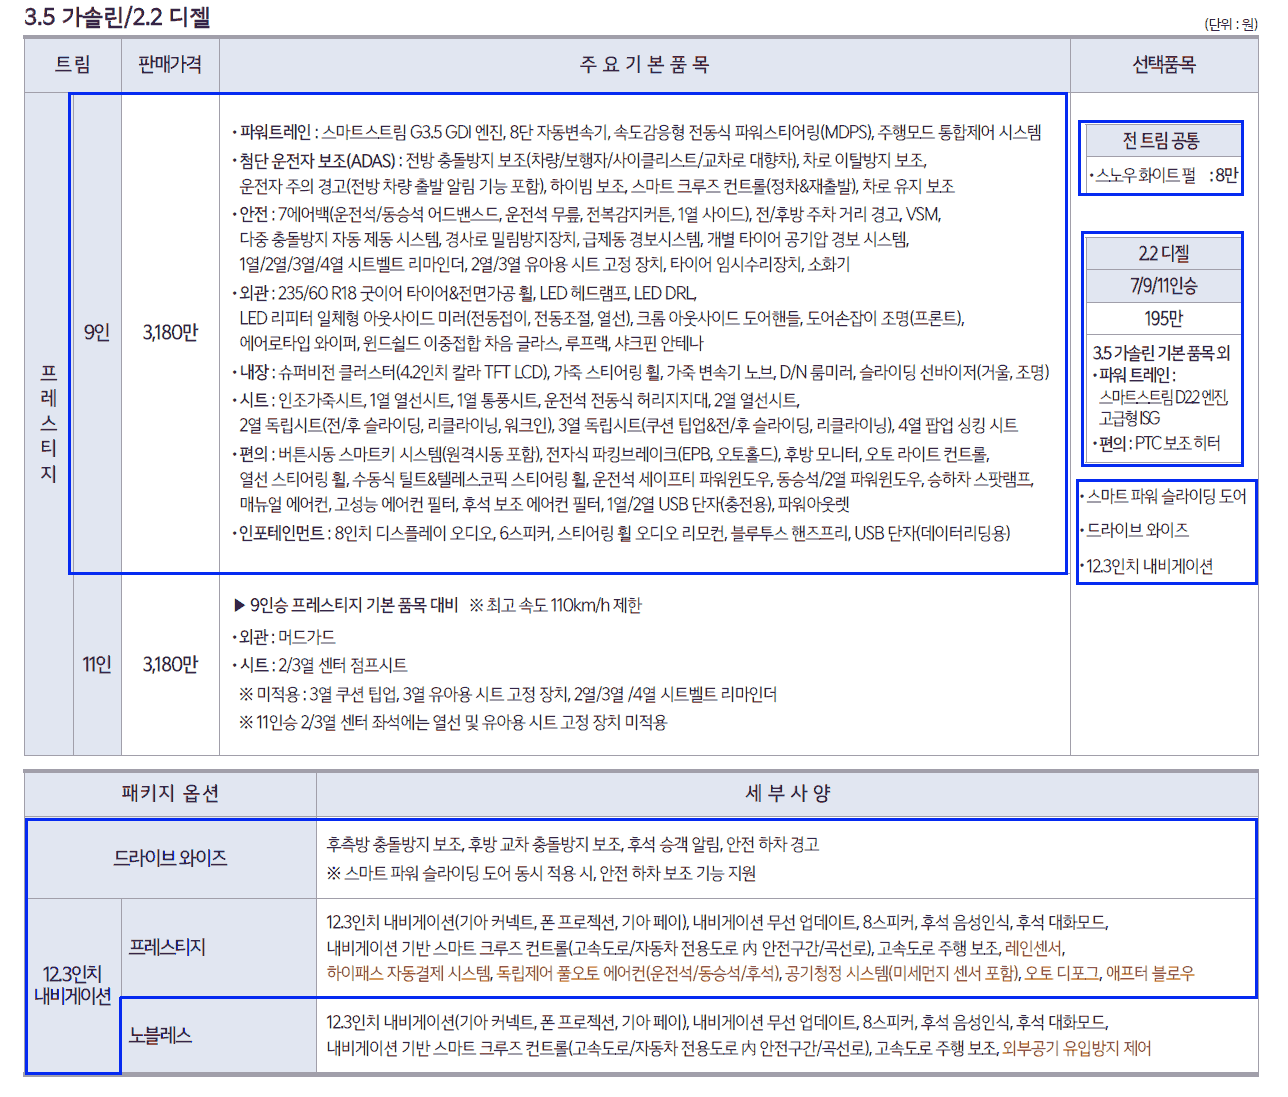Click the '외관 : 머드가드' line
This screenshot has width=1288, height=1097.
tap(284, 637)
